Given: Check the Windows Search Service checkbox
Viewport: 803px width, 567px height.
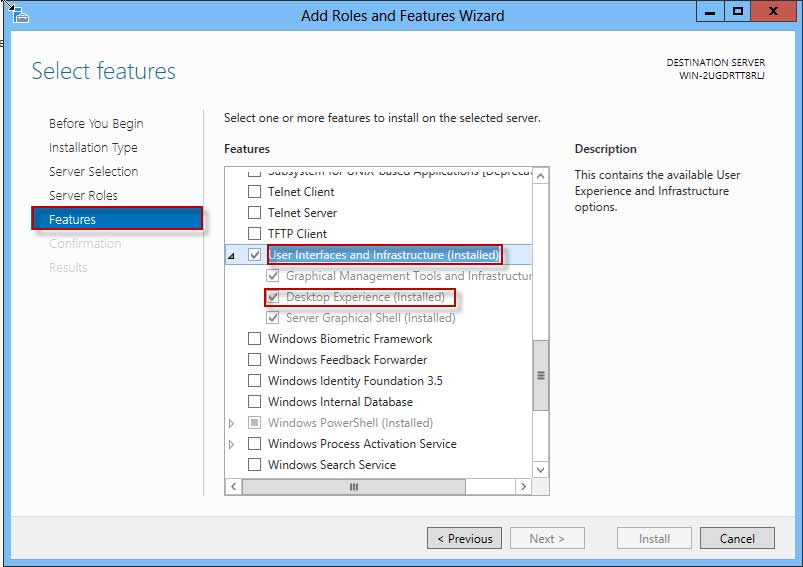Looking at the screenshot, I should click(x=255, y=465).
